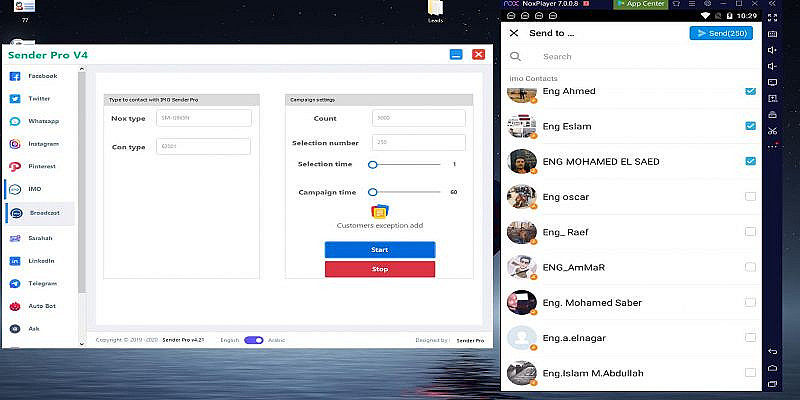Click the Sender Pro sidebar scrollbar thumb
The image size is (800, 400).
point(82,182)
